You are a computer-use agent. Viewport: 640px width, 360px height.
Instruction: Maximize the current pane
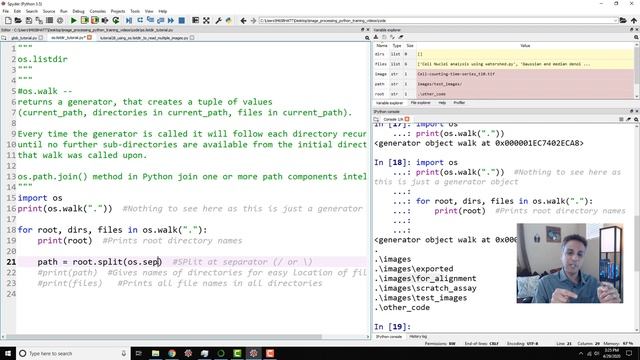pyautogui.click(x=196, y=20)
